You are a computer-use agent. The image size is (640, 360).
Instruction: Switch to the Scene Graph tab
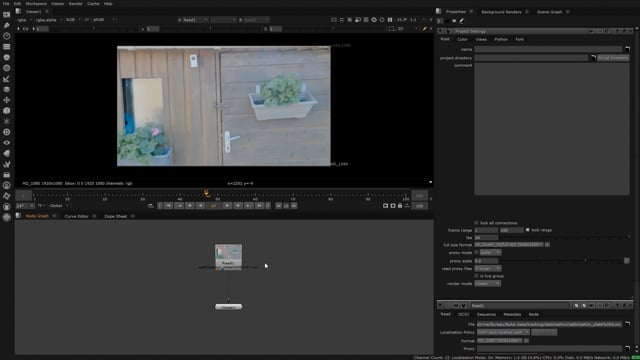[x=549, y=12]
